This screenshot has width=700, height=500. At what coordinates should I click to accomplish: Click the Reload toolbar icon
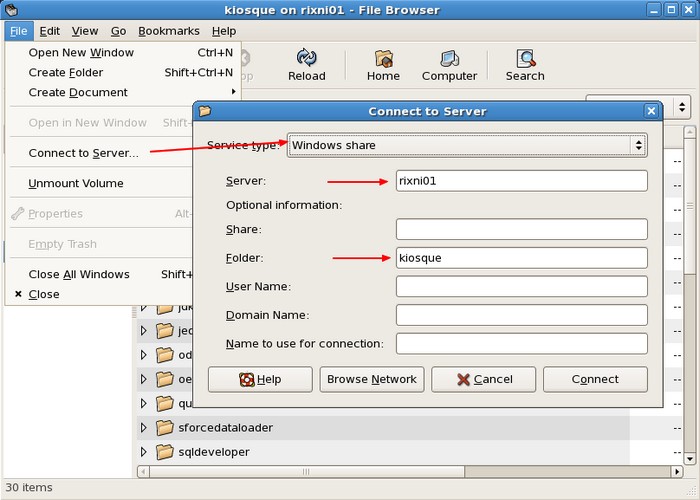point(306,59)
